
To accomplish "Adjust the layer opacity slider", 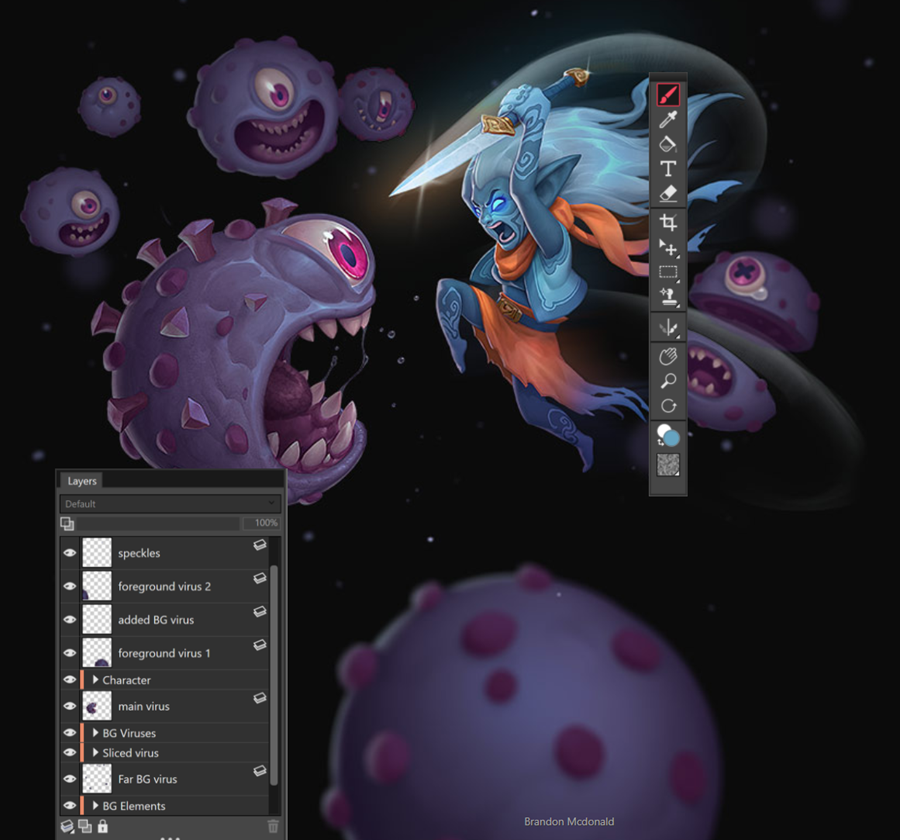I will (x=158, y=523).
